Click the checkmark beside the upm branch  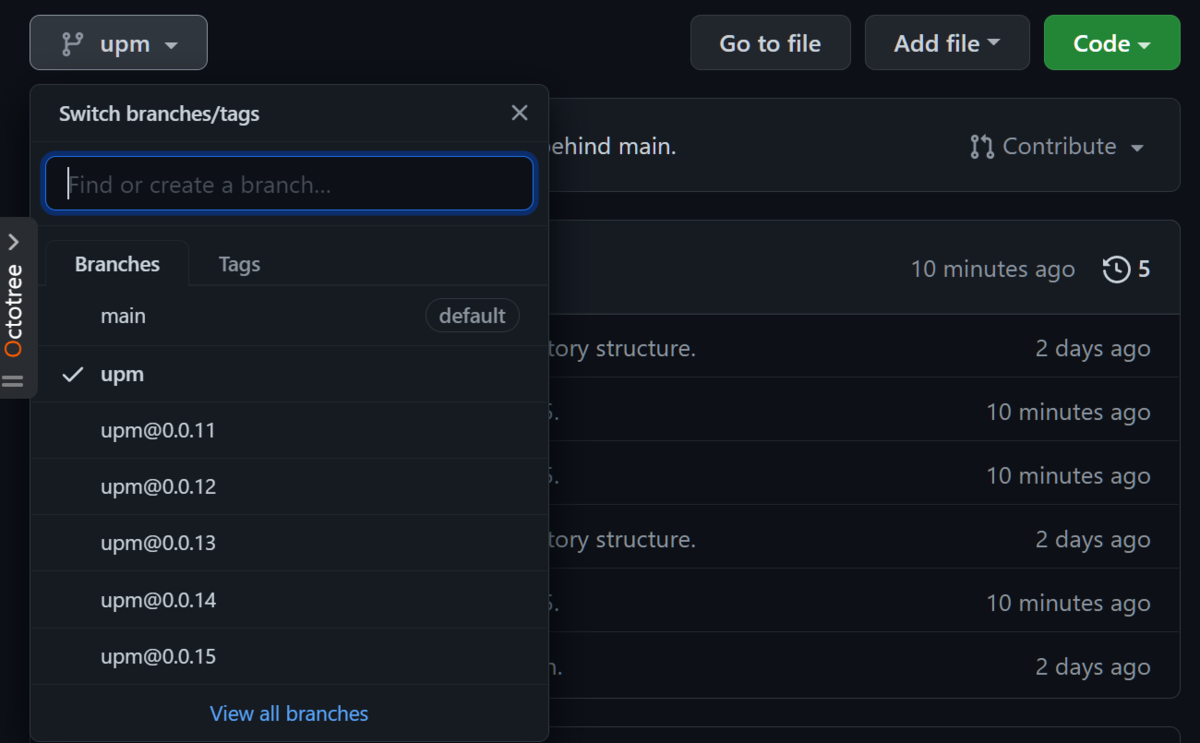click(x=72, y=374)
